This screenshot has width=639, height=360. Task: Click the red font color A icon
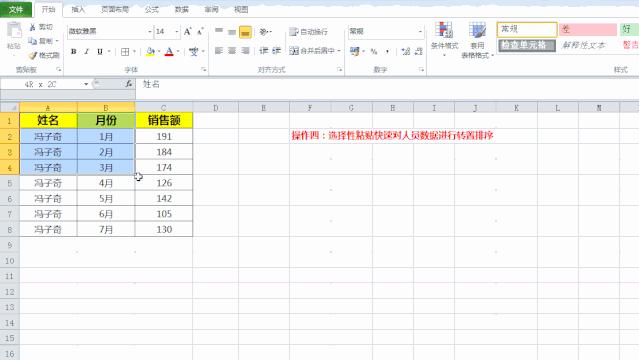point(169,52)
